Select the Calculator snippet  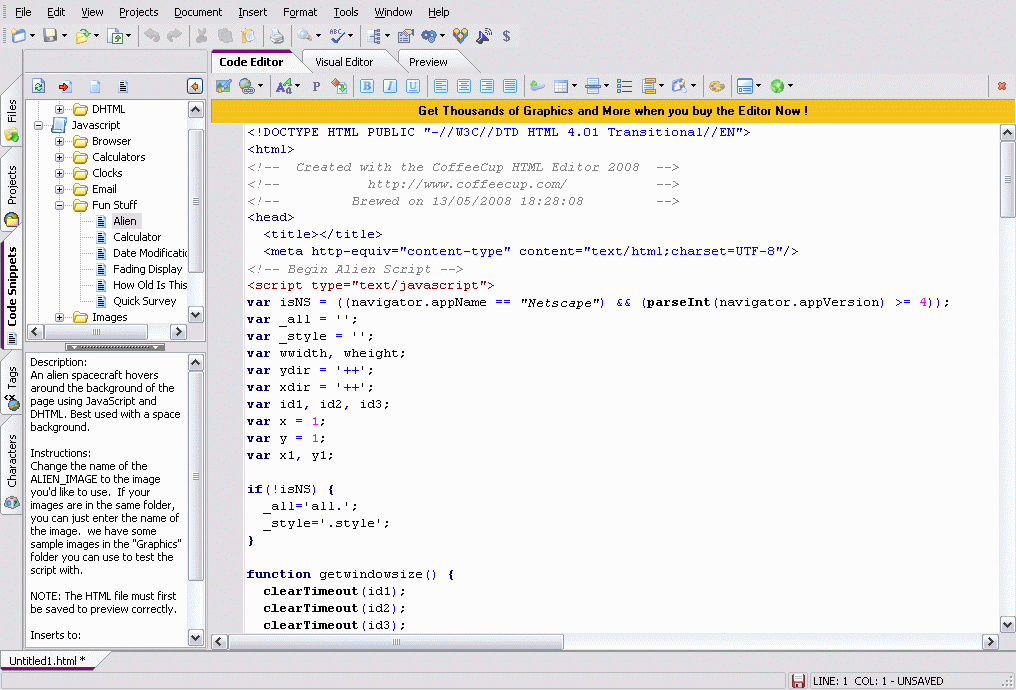click(x=137, y=237)
